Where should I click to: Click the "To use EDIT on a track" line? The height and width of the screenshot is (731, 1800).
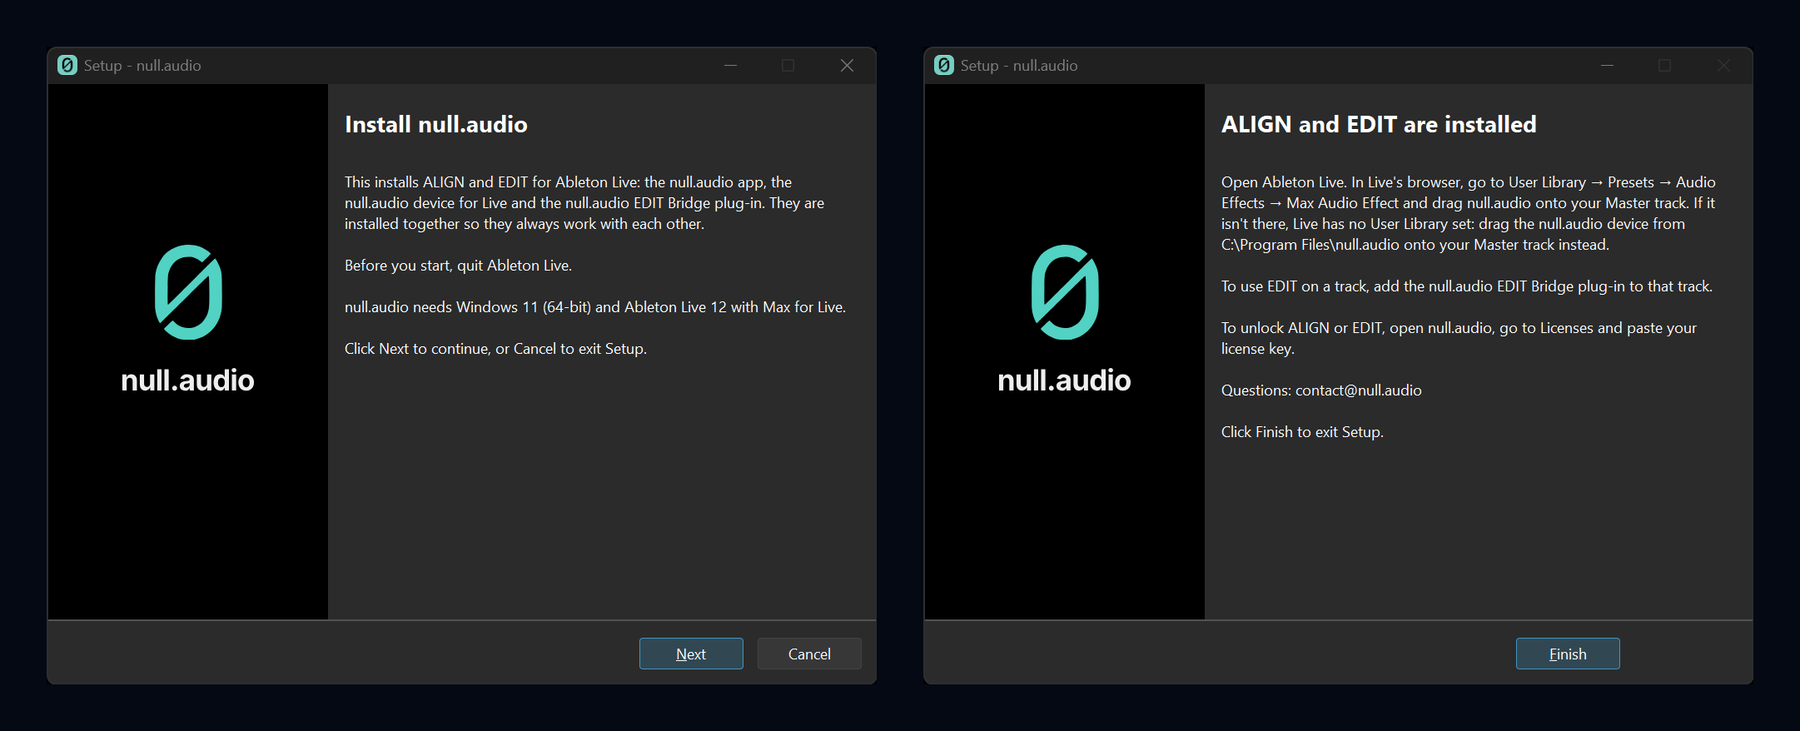(1467, 286)
